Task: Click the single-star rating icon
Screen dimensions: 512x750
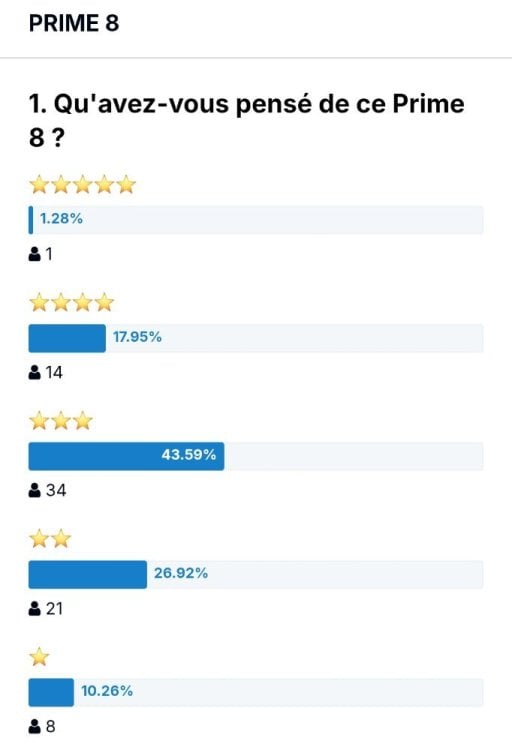Action: 39,657
